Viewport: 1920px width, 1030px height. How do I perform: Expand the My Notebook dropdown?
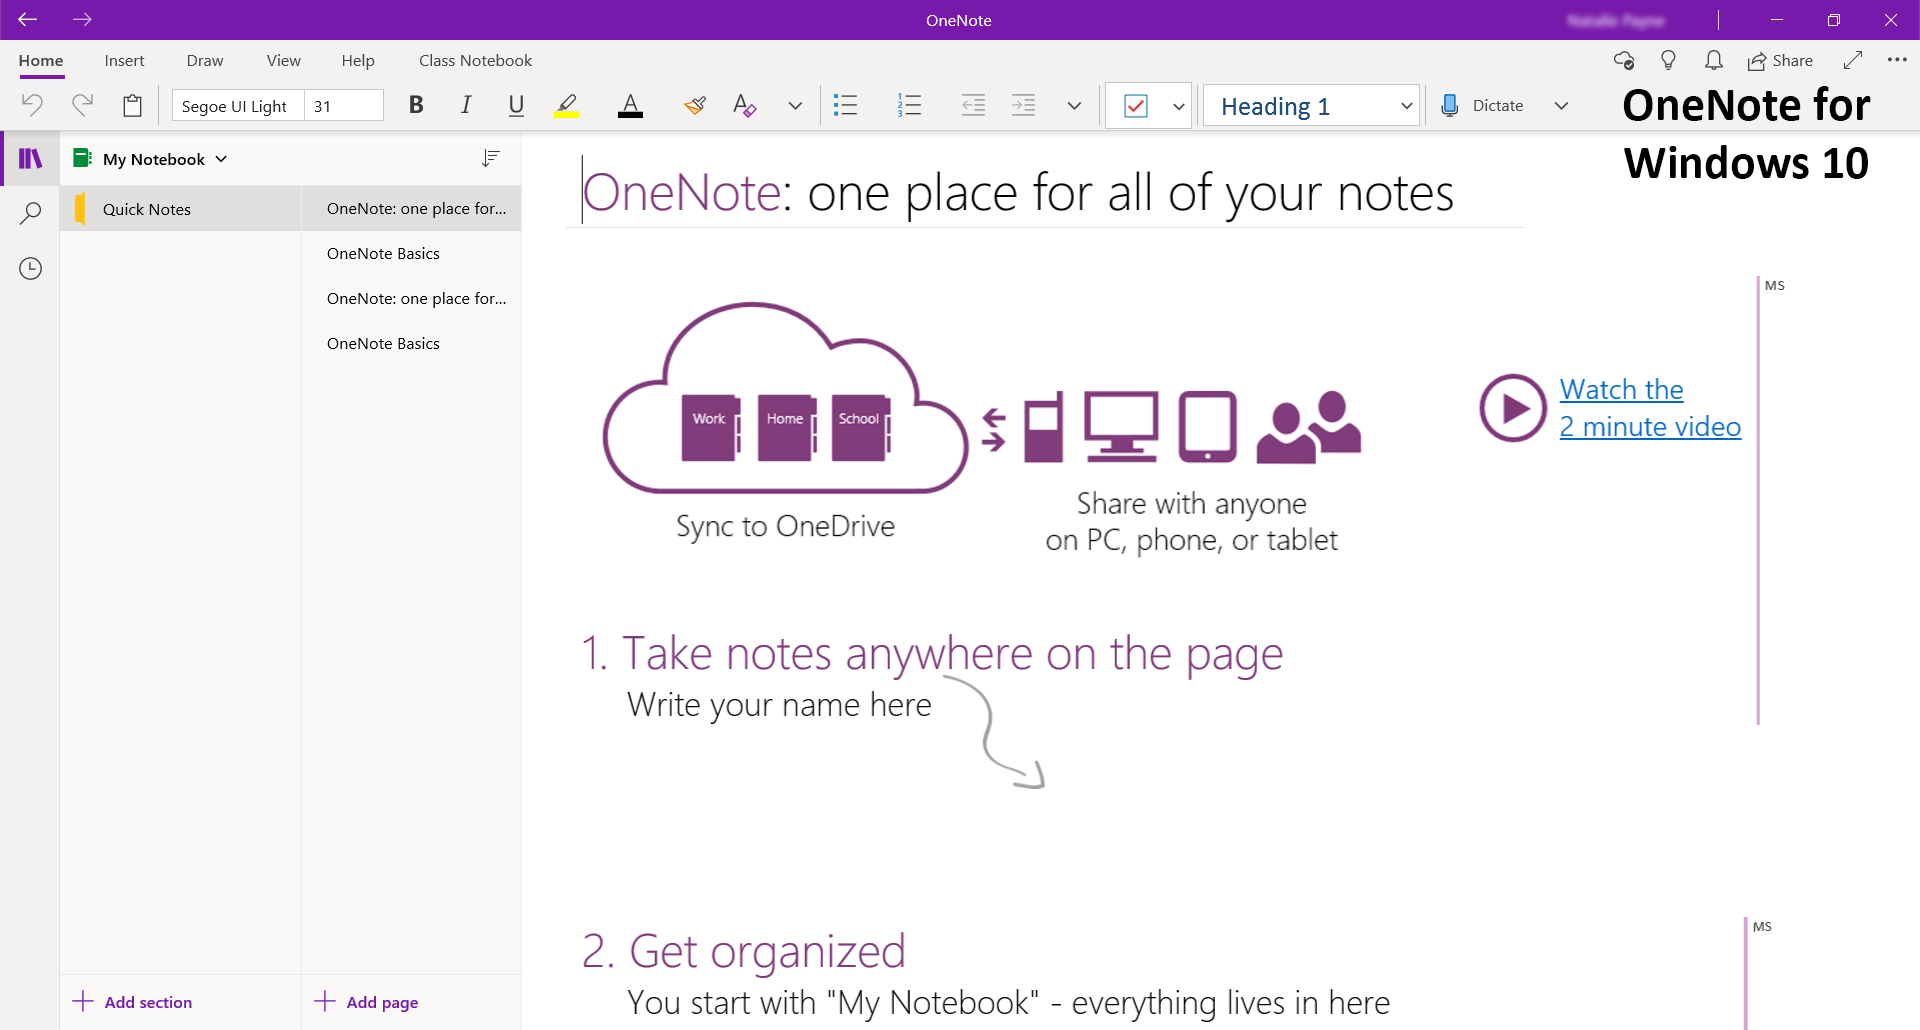click(x=220, y=158)
